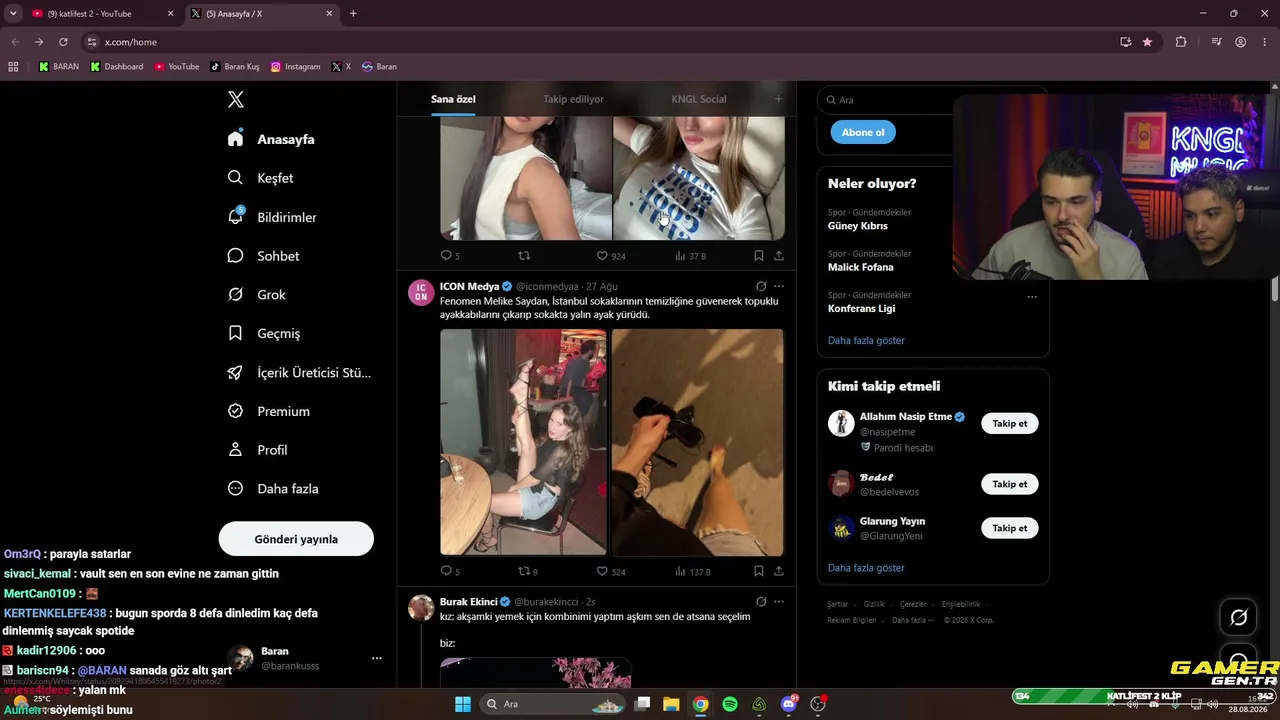The width and height of the screenshot is (1280, 720).
Task: Open Discord from the taskbar
Action: 789,704
